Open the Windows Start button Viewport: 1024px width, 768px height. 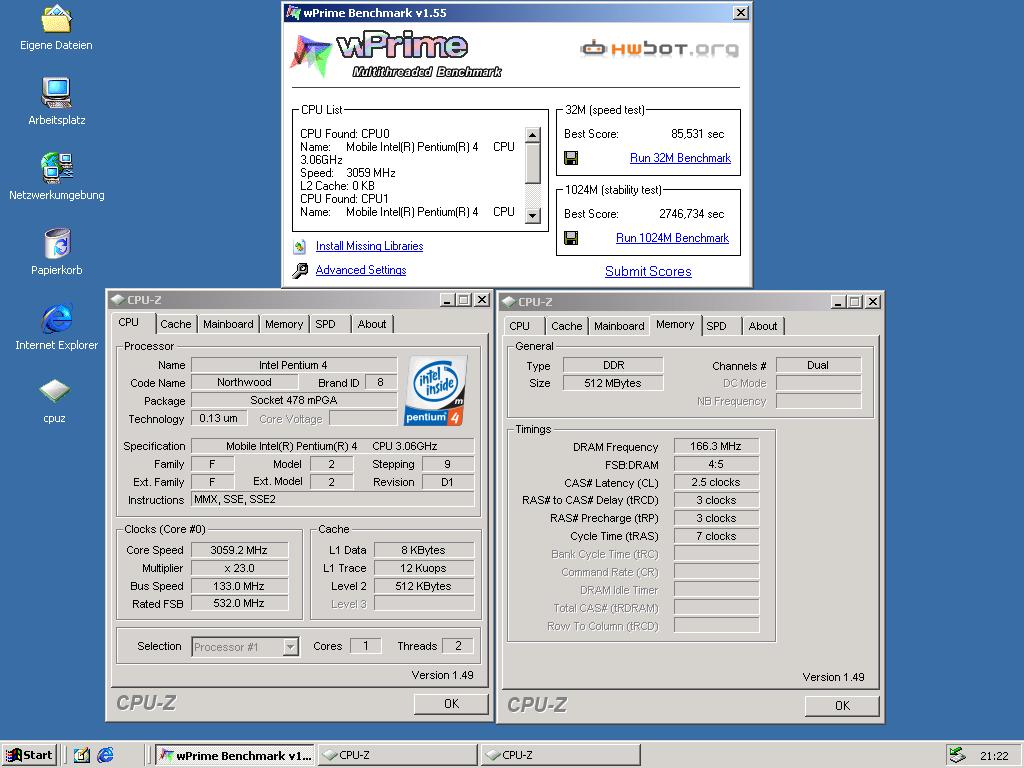[29, 755]
